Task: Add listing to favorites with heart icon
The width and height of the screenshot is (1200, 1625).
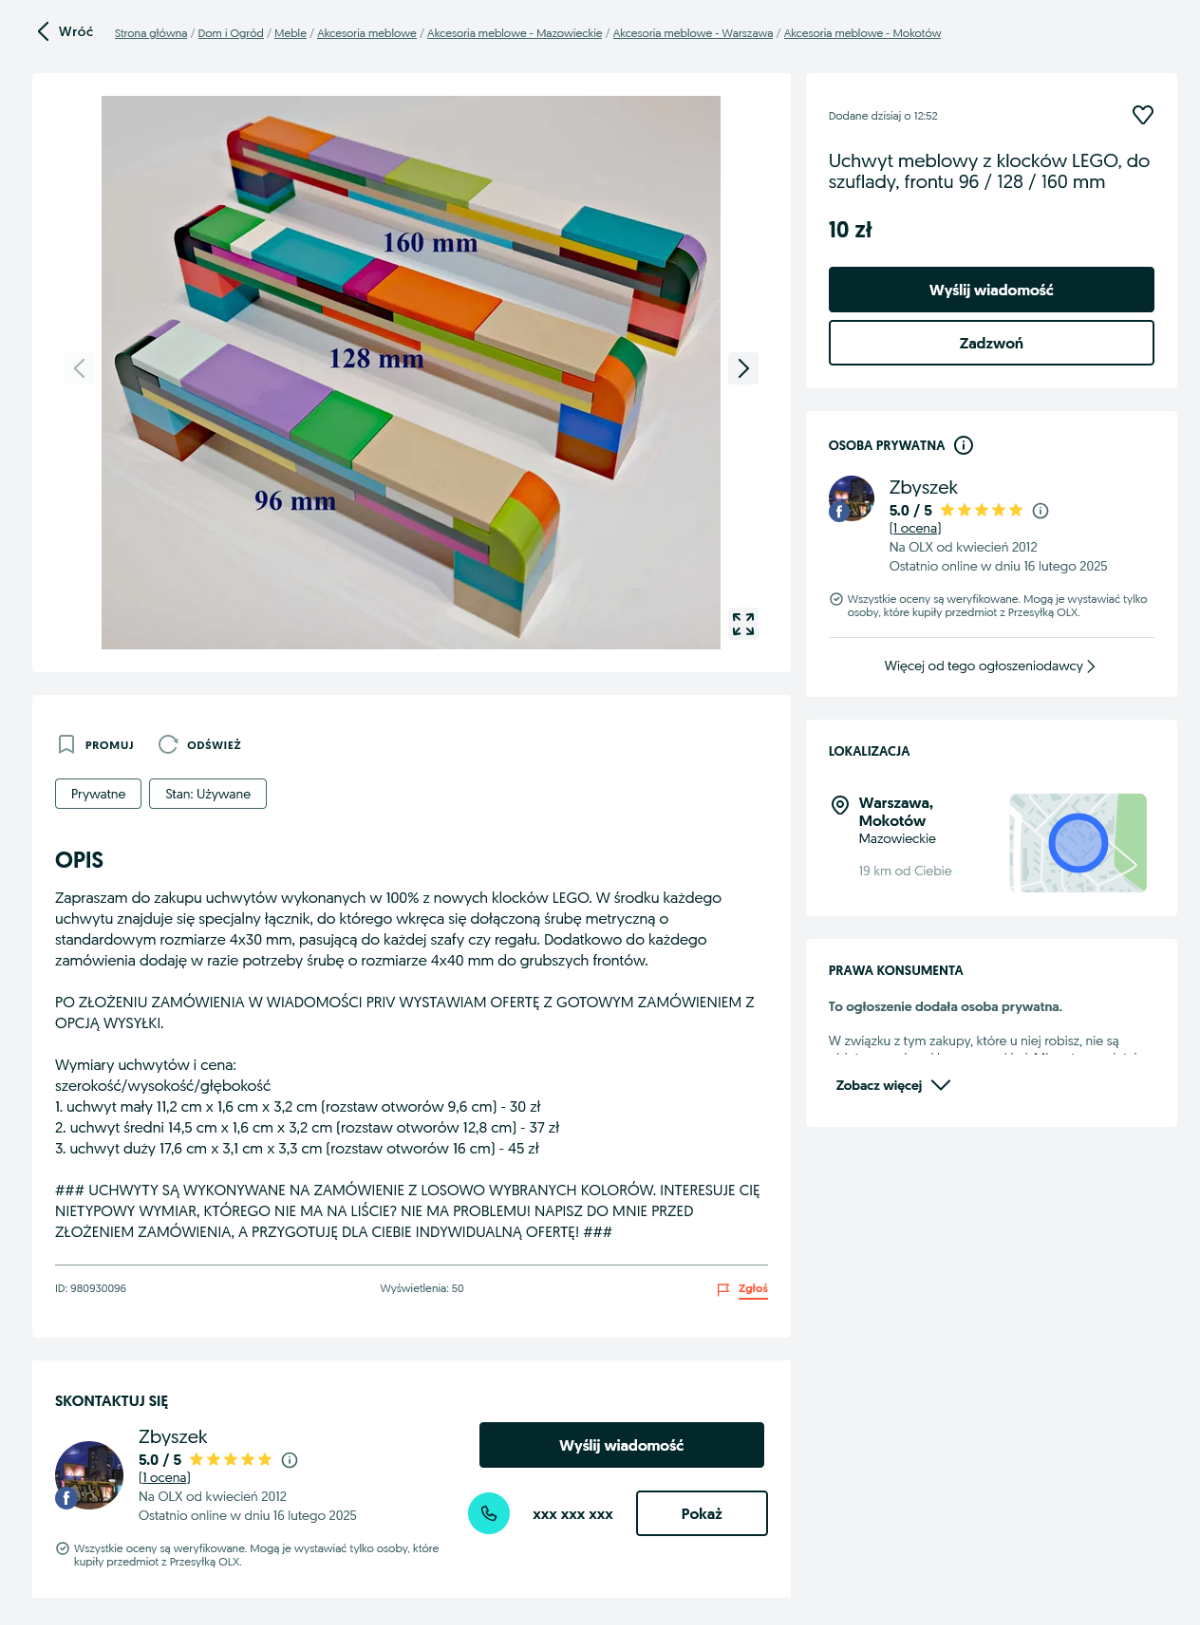Action: 1142,115
